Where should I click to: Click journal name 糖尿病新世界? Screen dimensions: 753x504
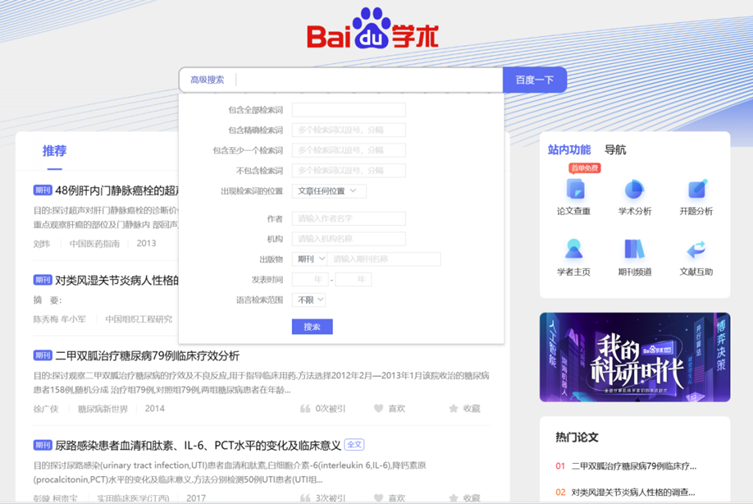click(x=103, y=409)
